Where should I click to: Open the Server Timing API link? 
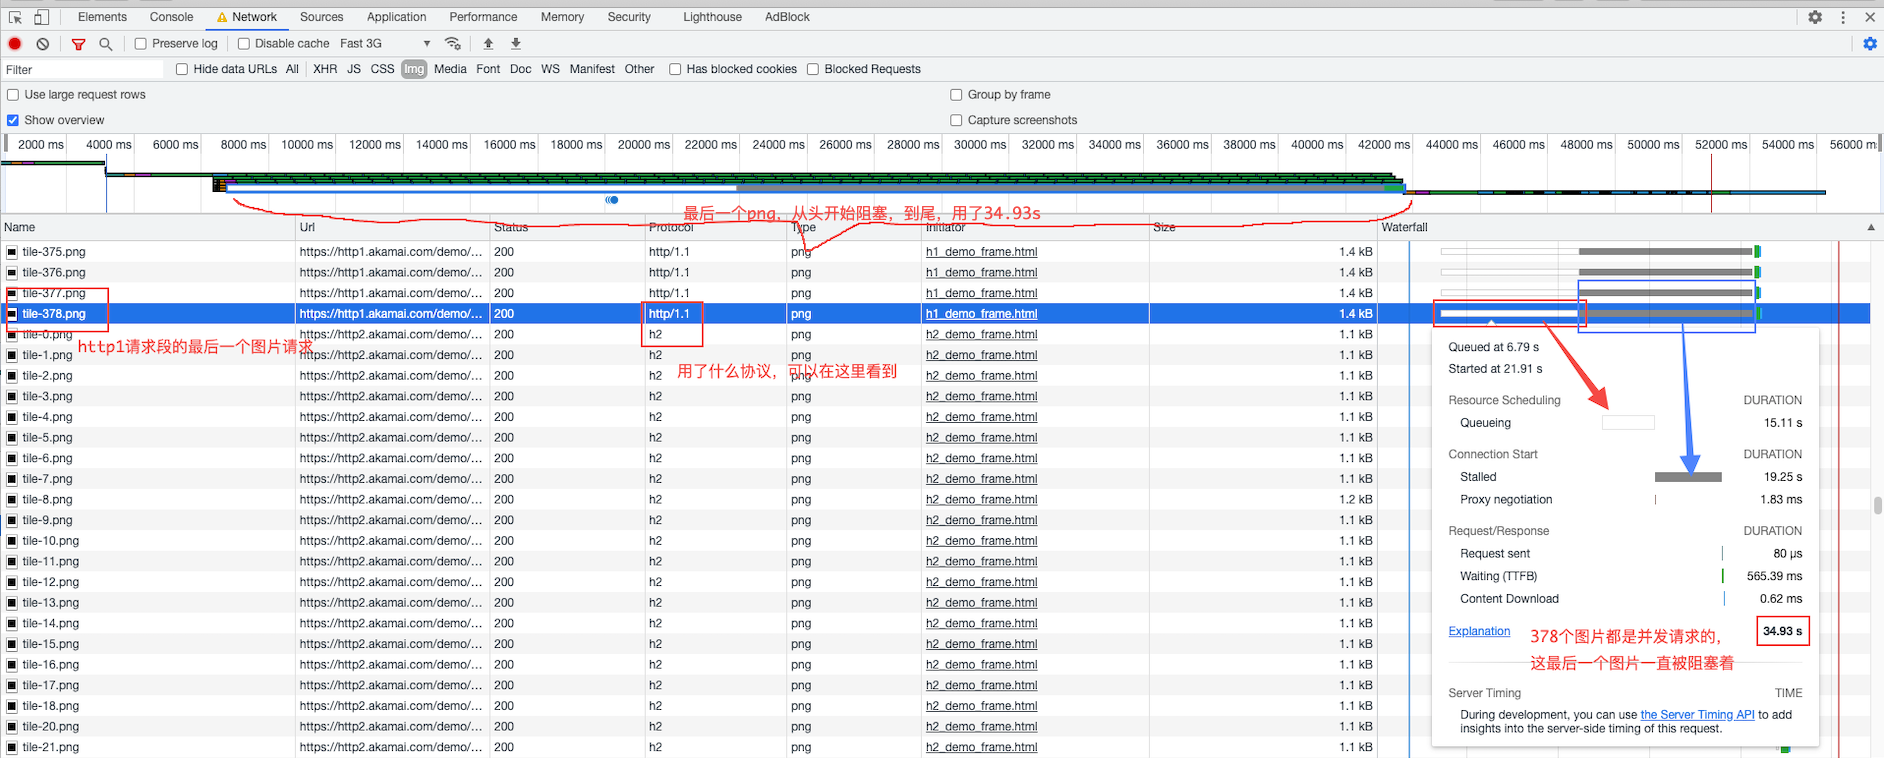(x=1697, y=715)
